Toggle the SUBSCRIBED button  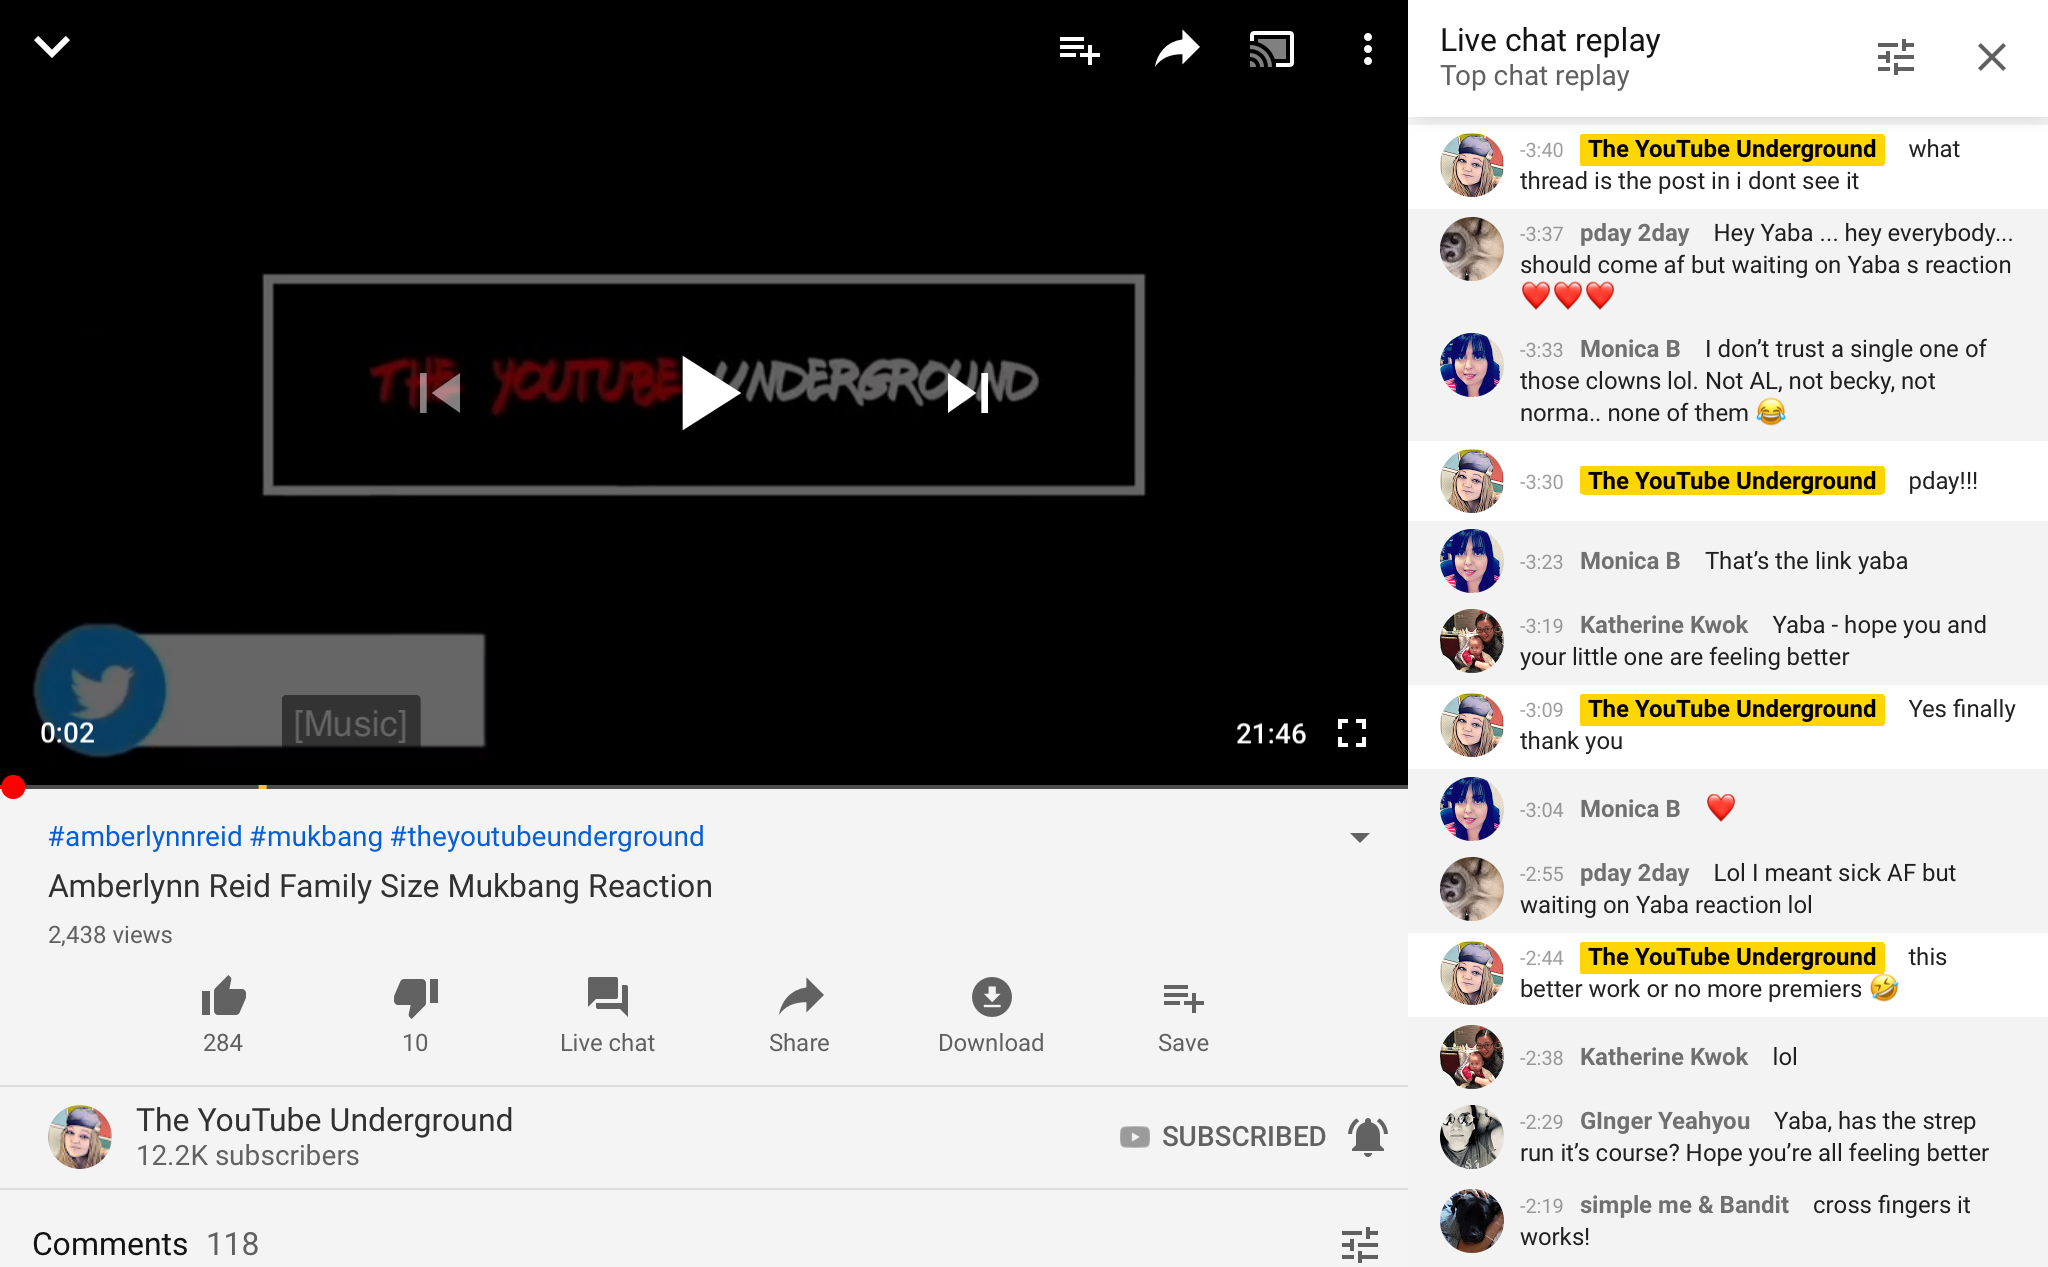pyautogui.click(x=1223, y=1137)
